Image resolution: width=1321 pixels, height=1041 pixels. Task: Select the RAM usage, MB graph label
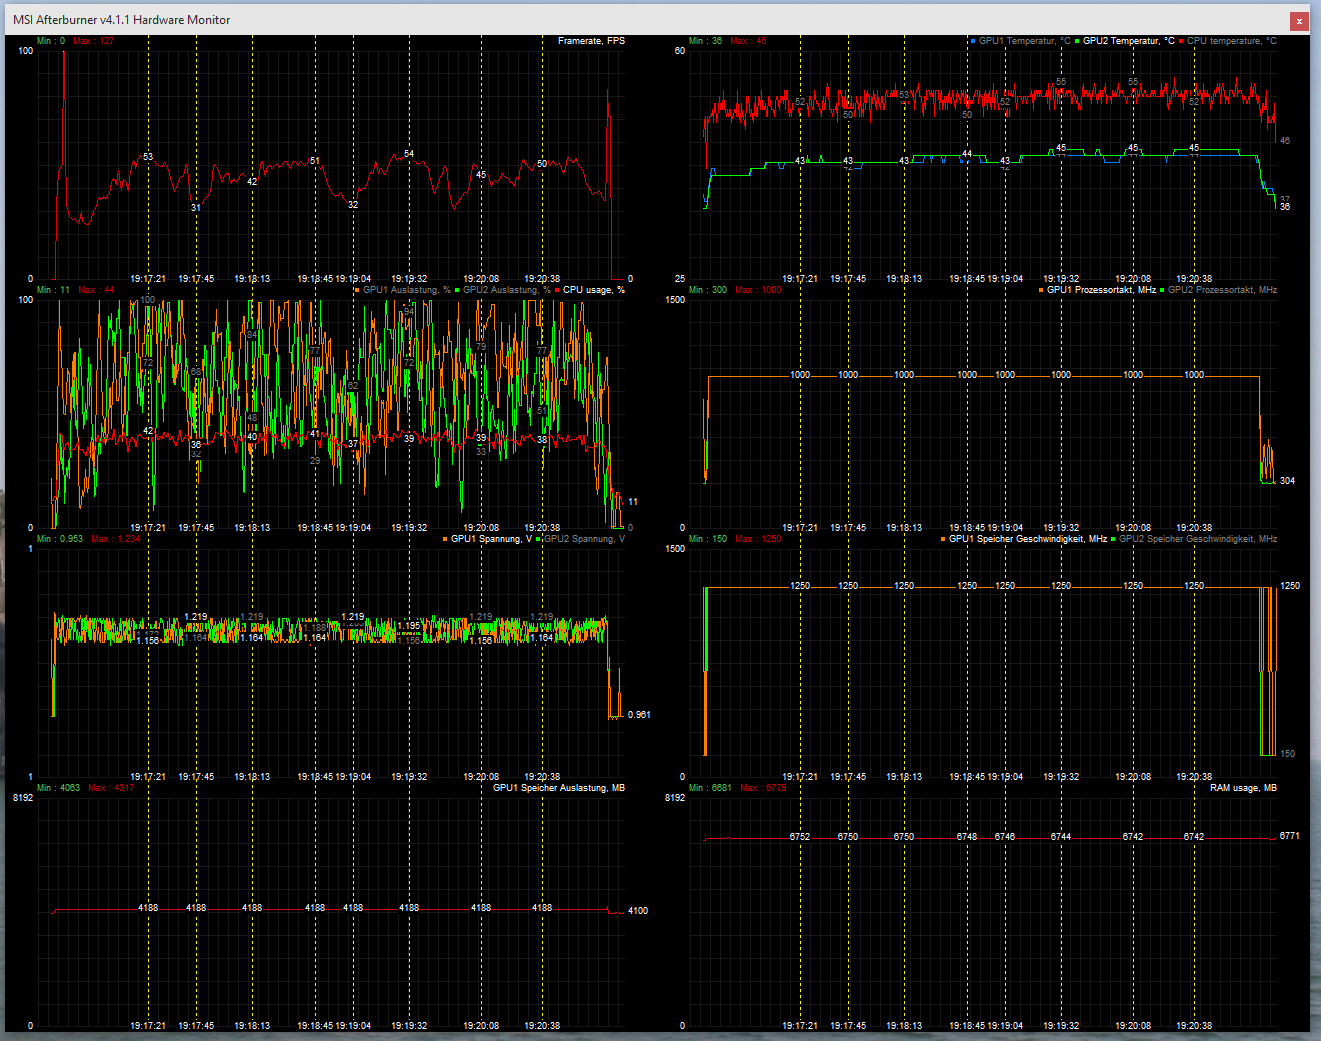click(x=1243, y=788)
